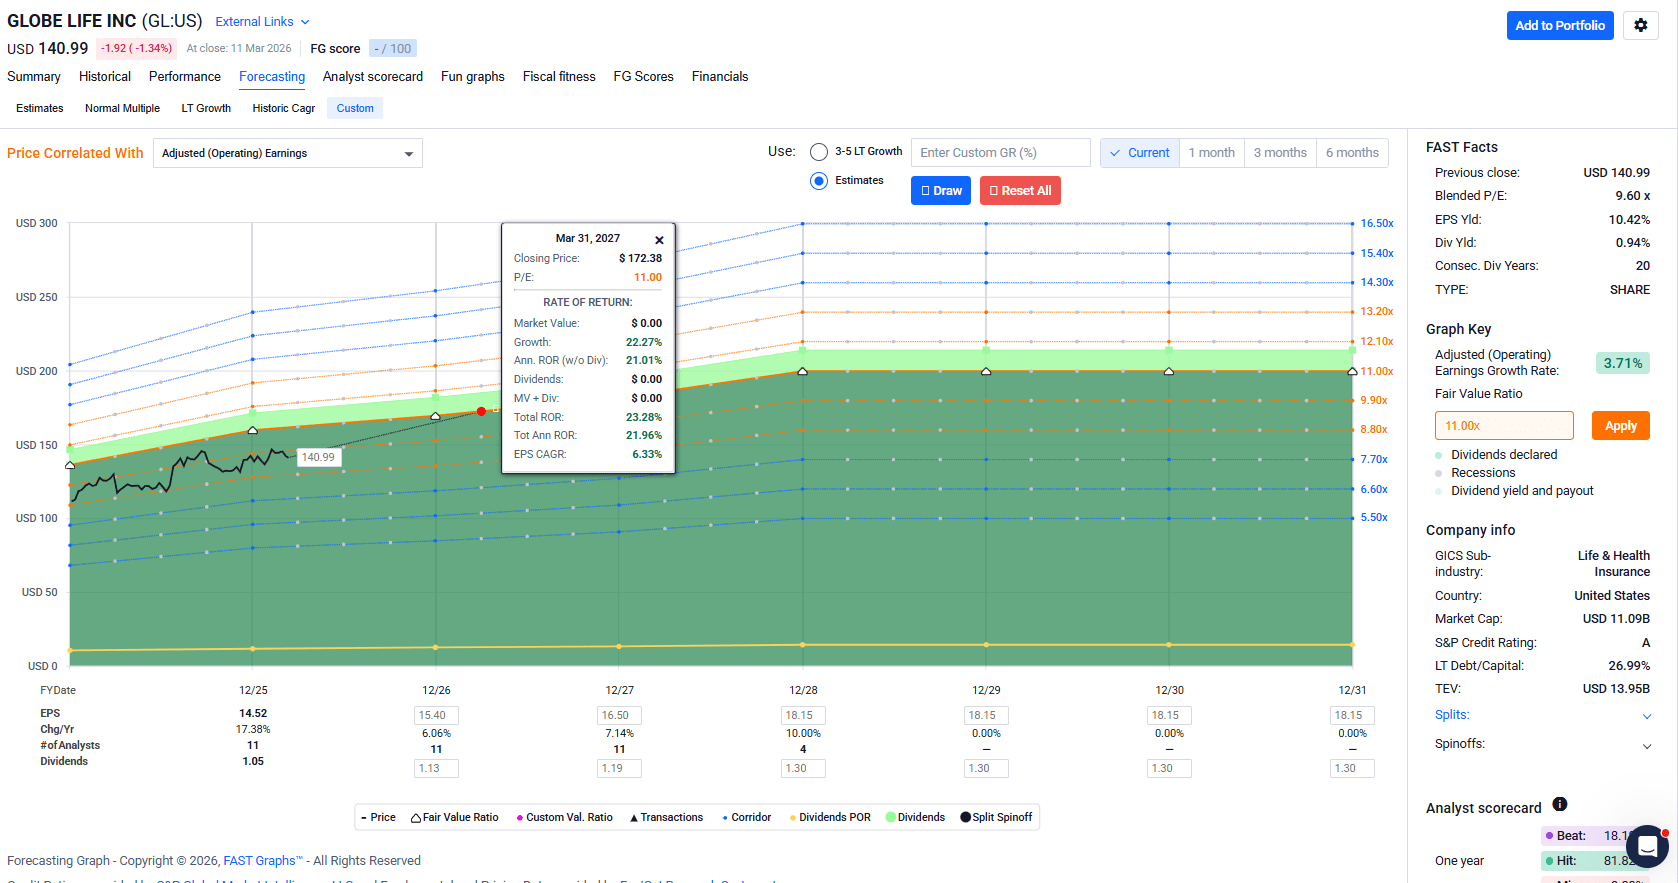This screenshot has width=1678, height=883.
Task: Close the Mar 31, 2027 tooltip
Action: pos(659,240)
